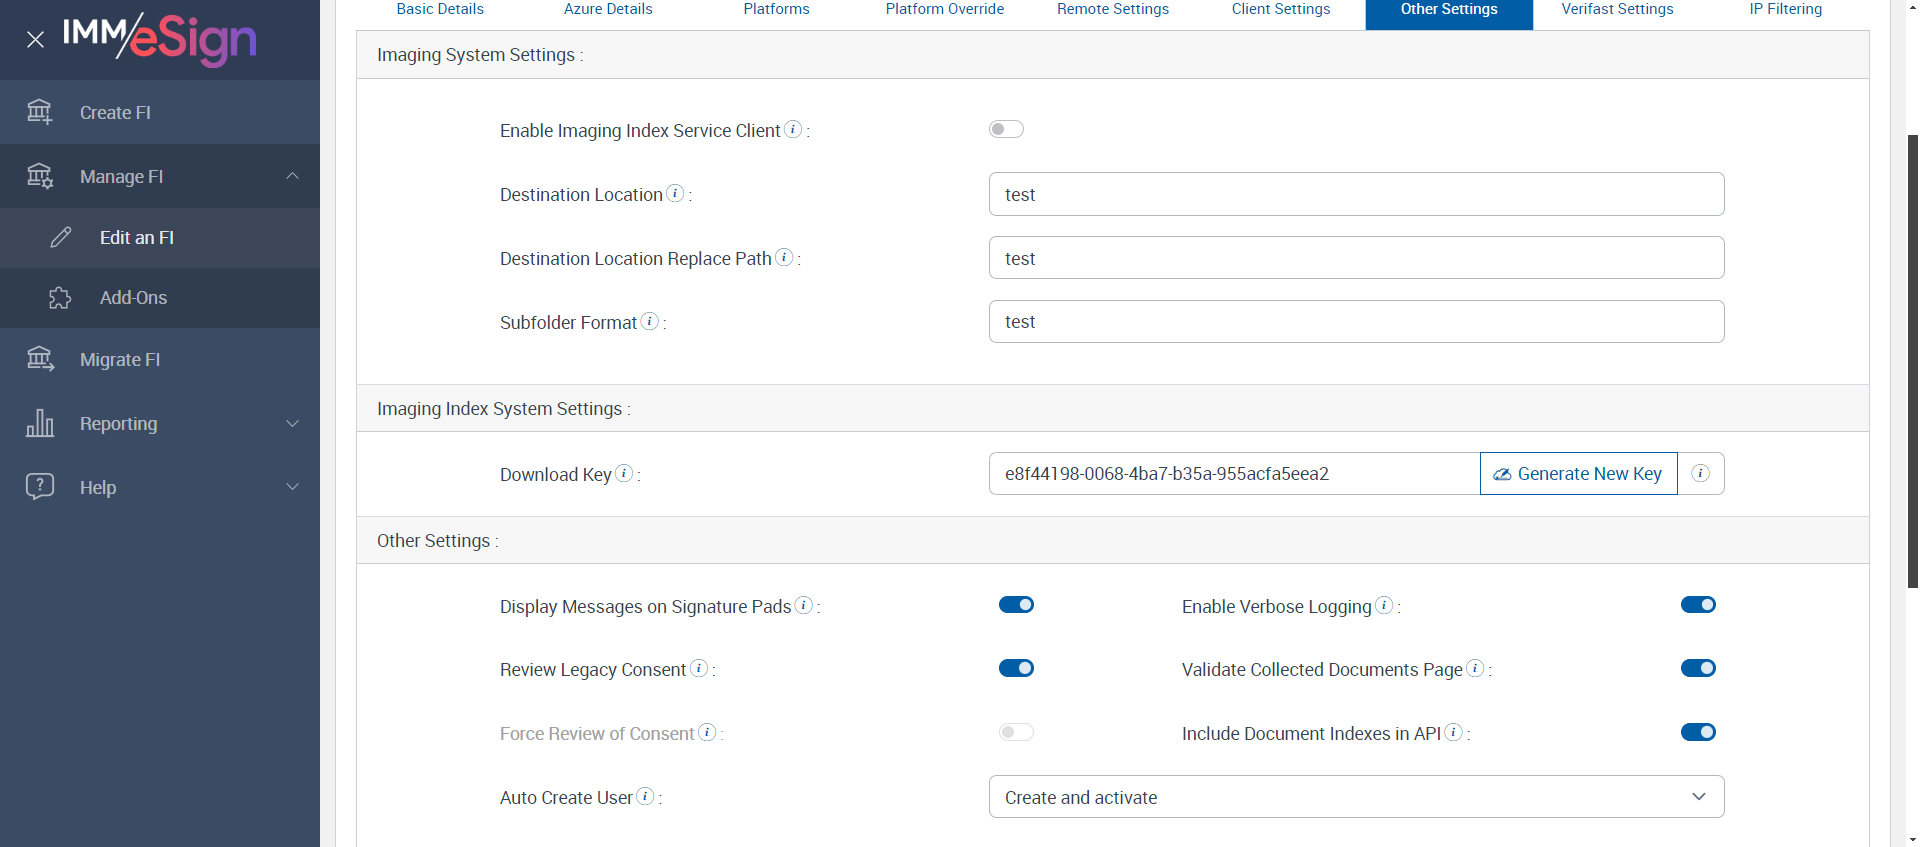
Task: Click the Subfolder Format text field
Action: [x=1356, y=322]
